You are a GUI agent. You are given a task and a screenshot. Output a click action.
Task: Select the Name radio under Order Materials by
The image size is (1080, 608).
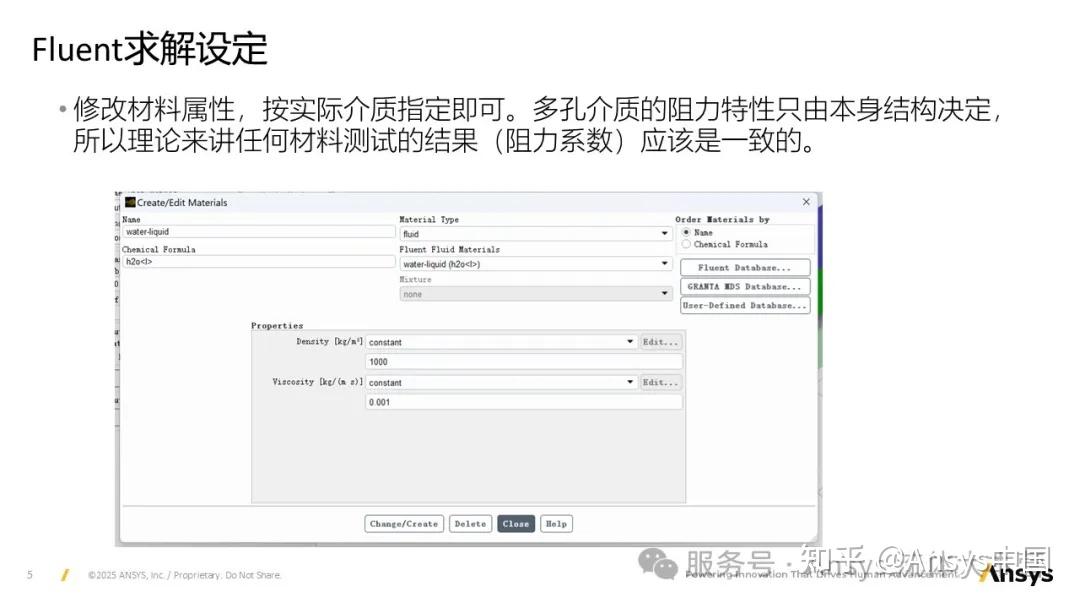[x=686, y=232]
